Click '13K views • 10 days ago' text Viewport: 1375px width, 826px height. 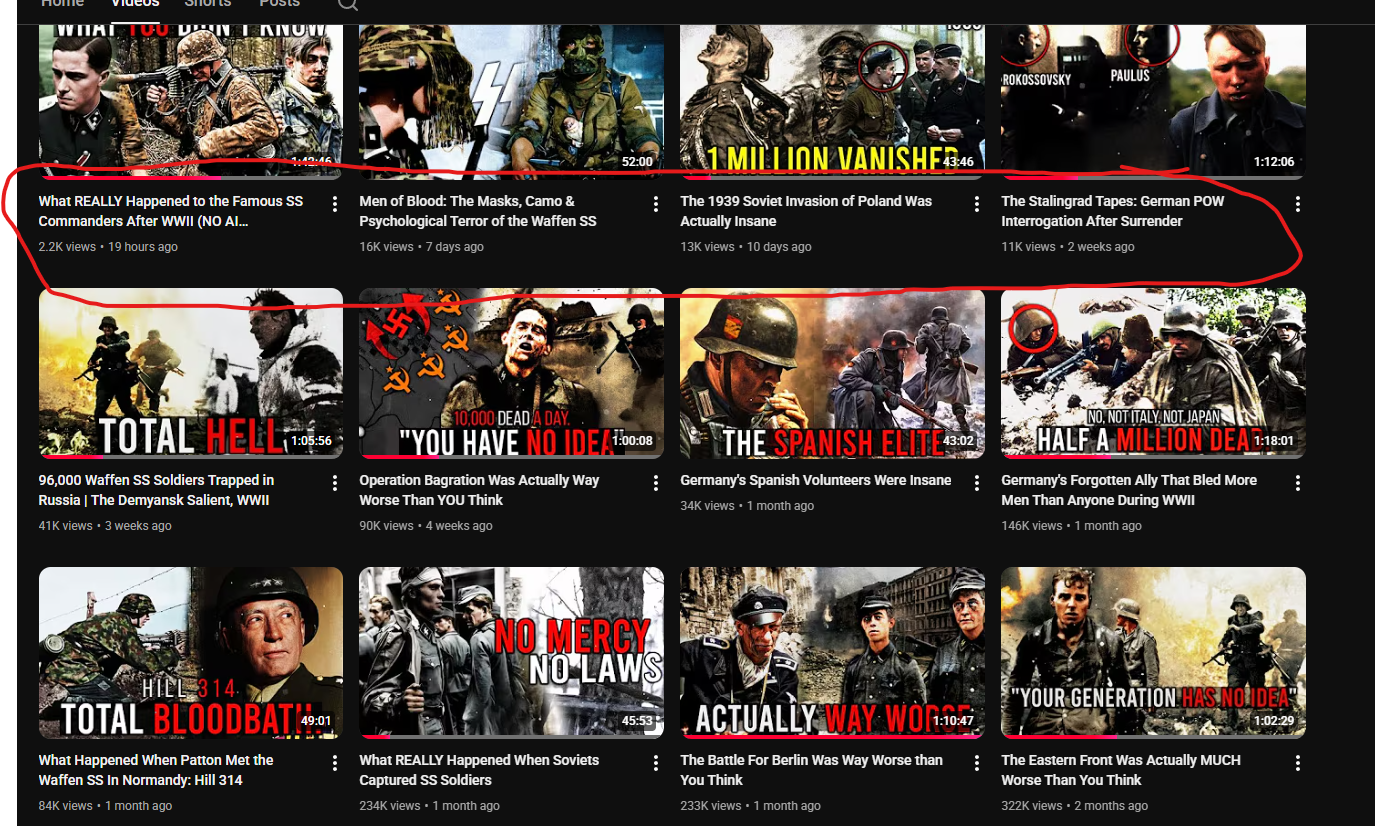click(746, 247)
